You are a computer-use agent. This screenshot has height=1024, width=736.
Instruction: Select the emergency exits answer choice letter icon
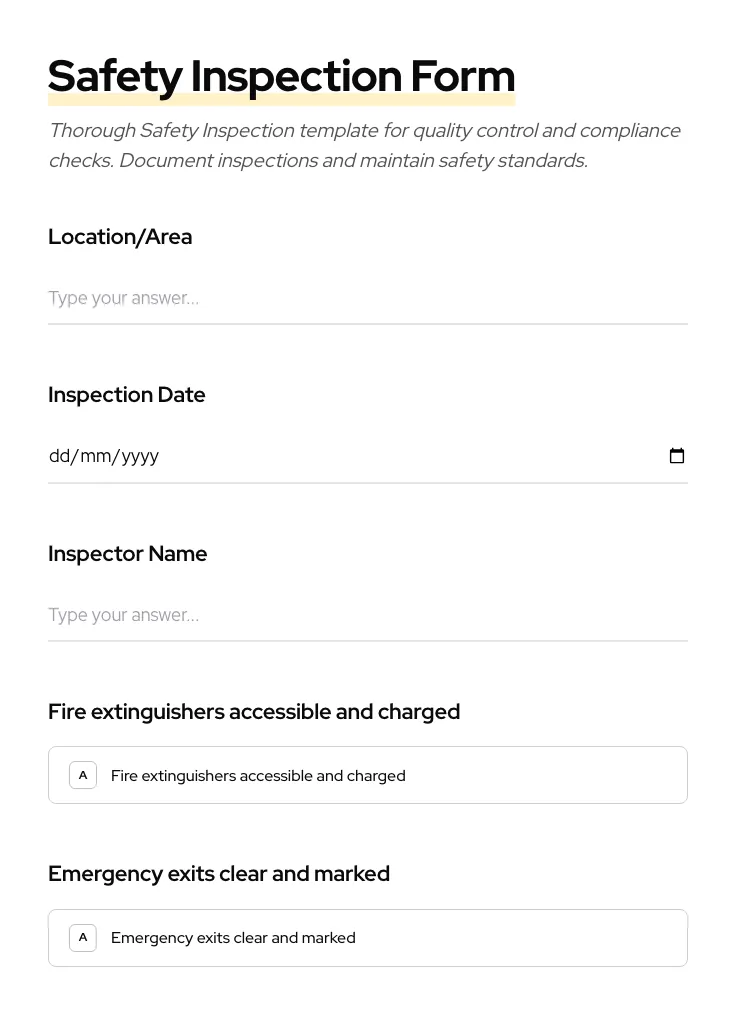[x=83, y=937]
